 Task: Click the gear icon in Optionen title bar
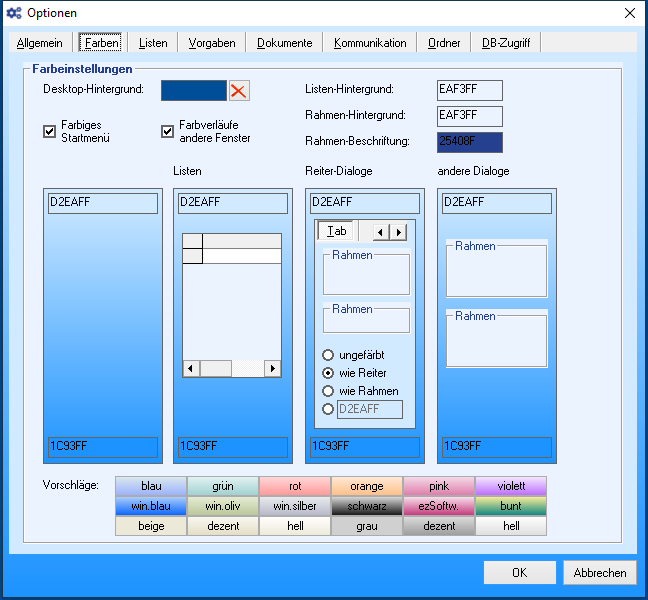point(14,13)
